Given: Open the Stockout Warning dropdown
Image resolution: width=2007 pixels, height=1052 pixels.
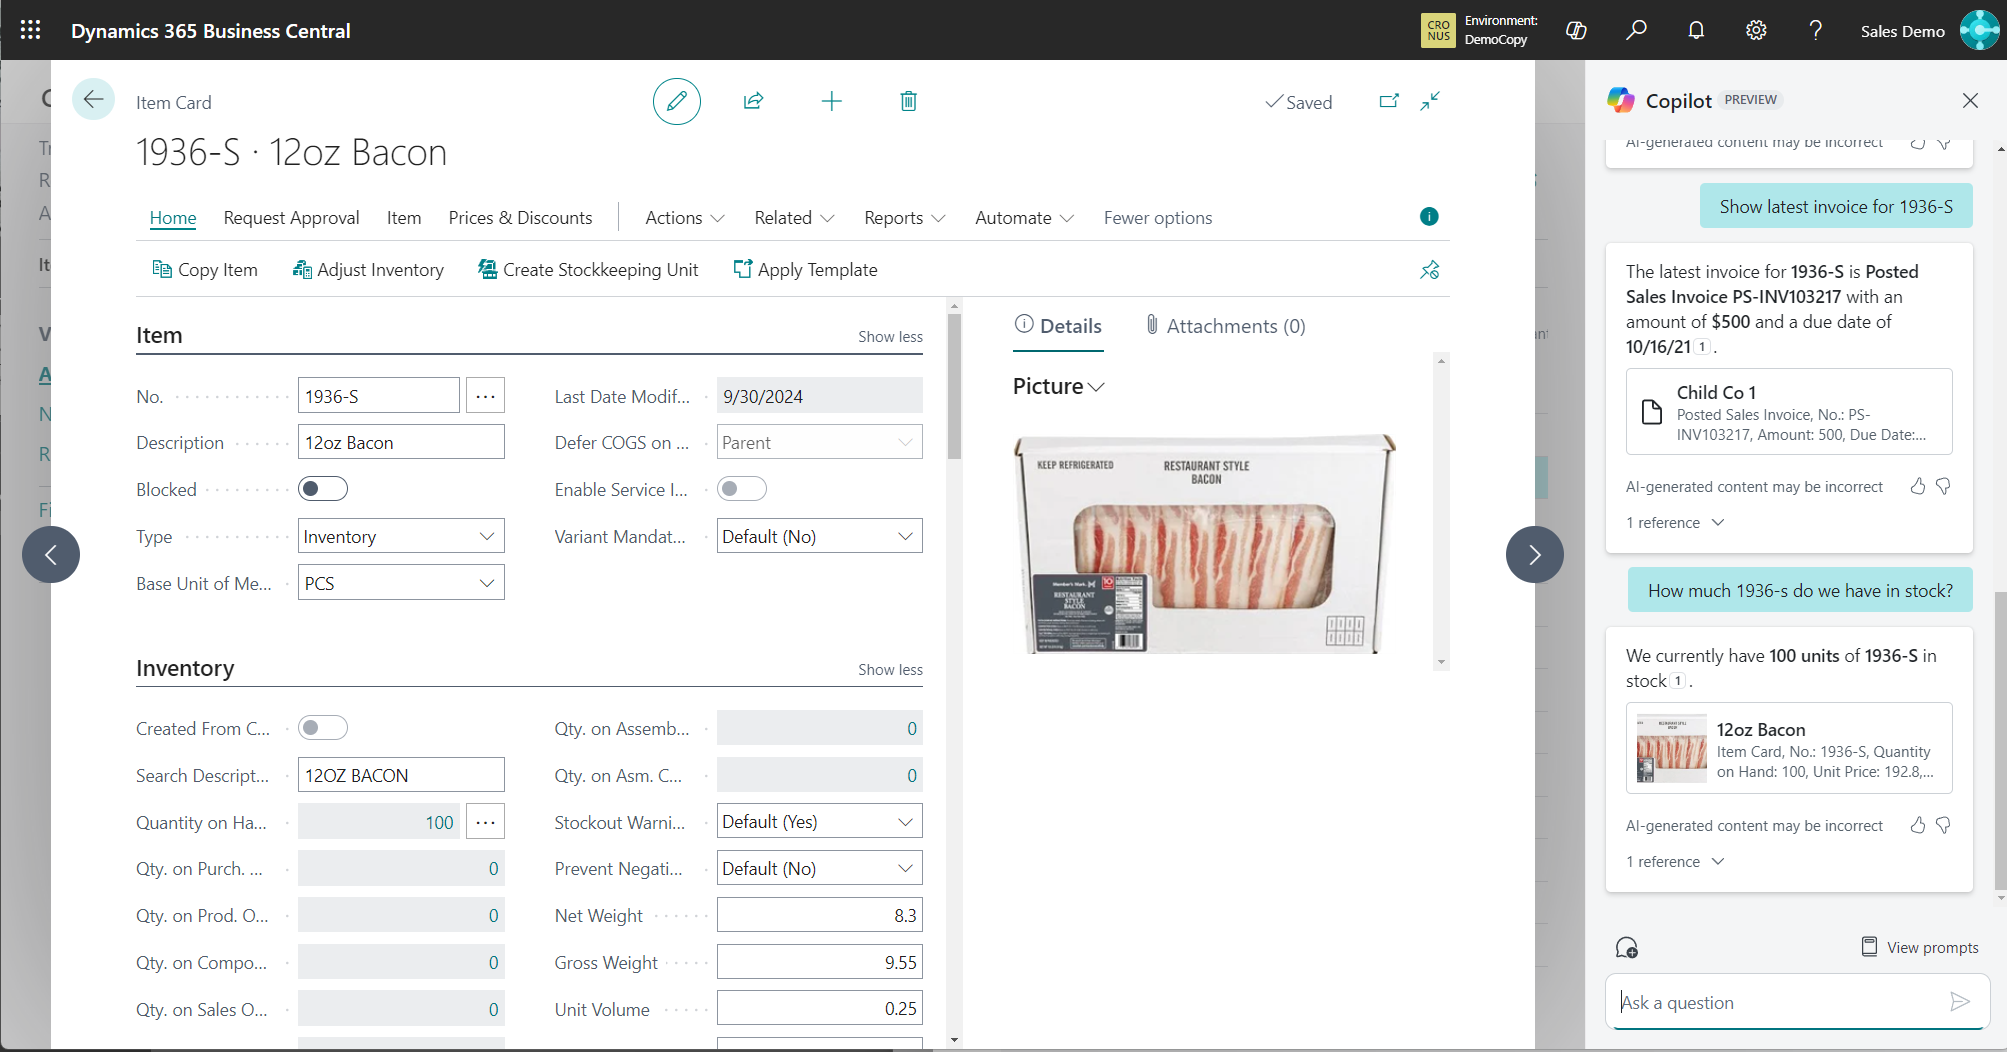Looking at the screenshot, I should pos(819,822).
